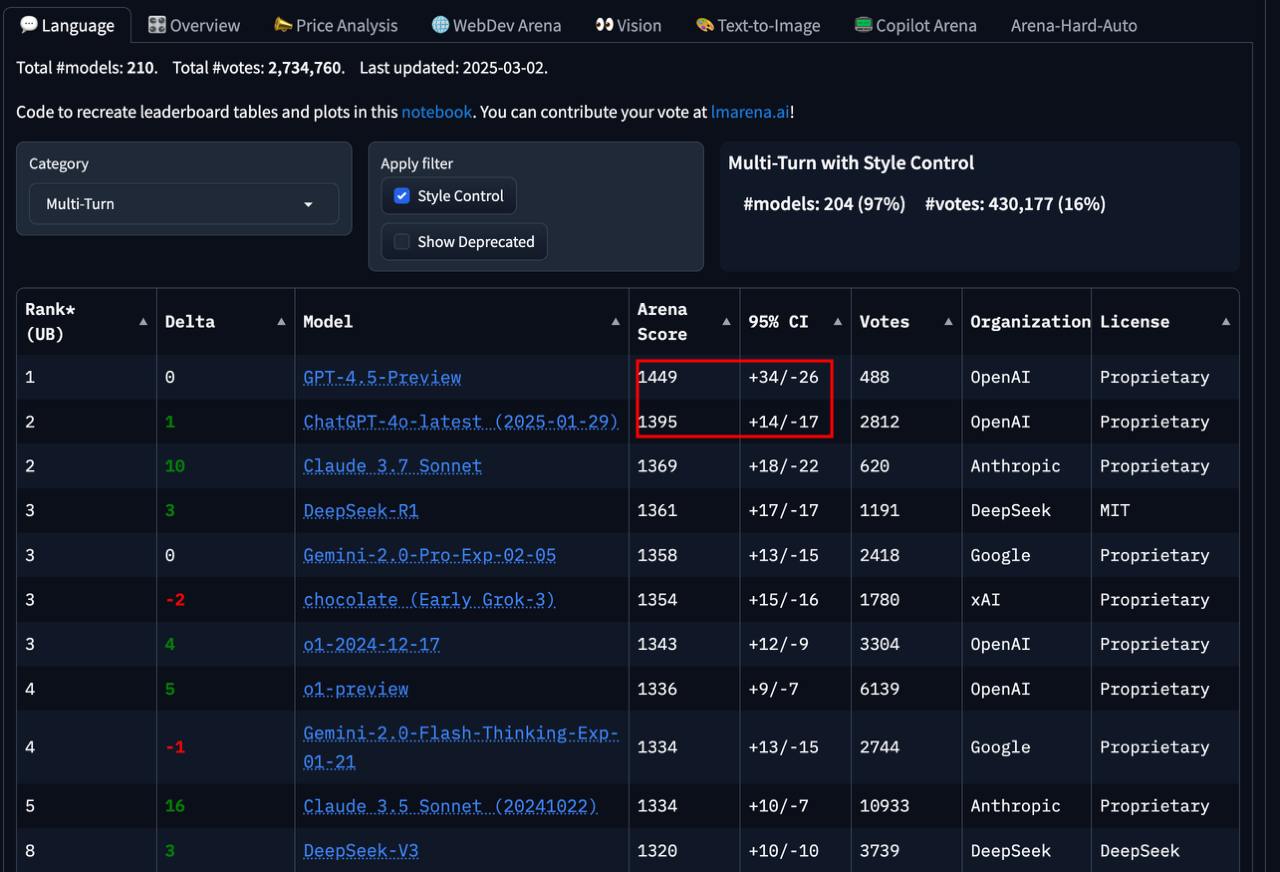The height and width of the screenshot is (872, 1280).
Task: Click delta value 16
Action: coord(175,806)
